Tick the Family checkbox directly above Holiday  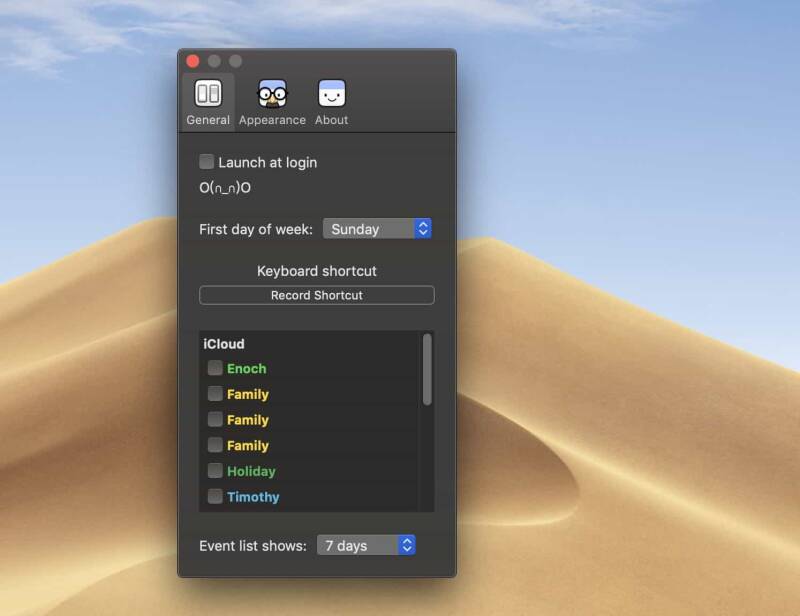(215, 445)
